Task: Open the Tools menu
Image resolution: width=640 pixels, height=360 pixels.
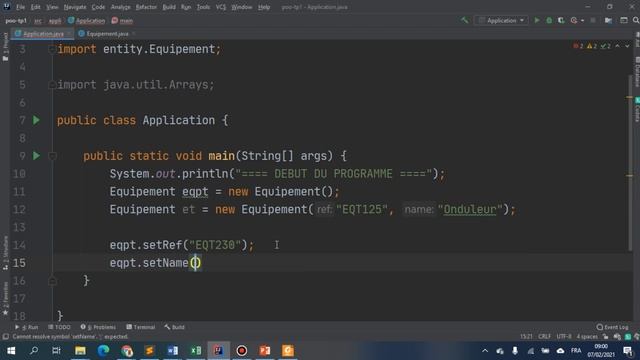Action: click(203, 7)
